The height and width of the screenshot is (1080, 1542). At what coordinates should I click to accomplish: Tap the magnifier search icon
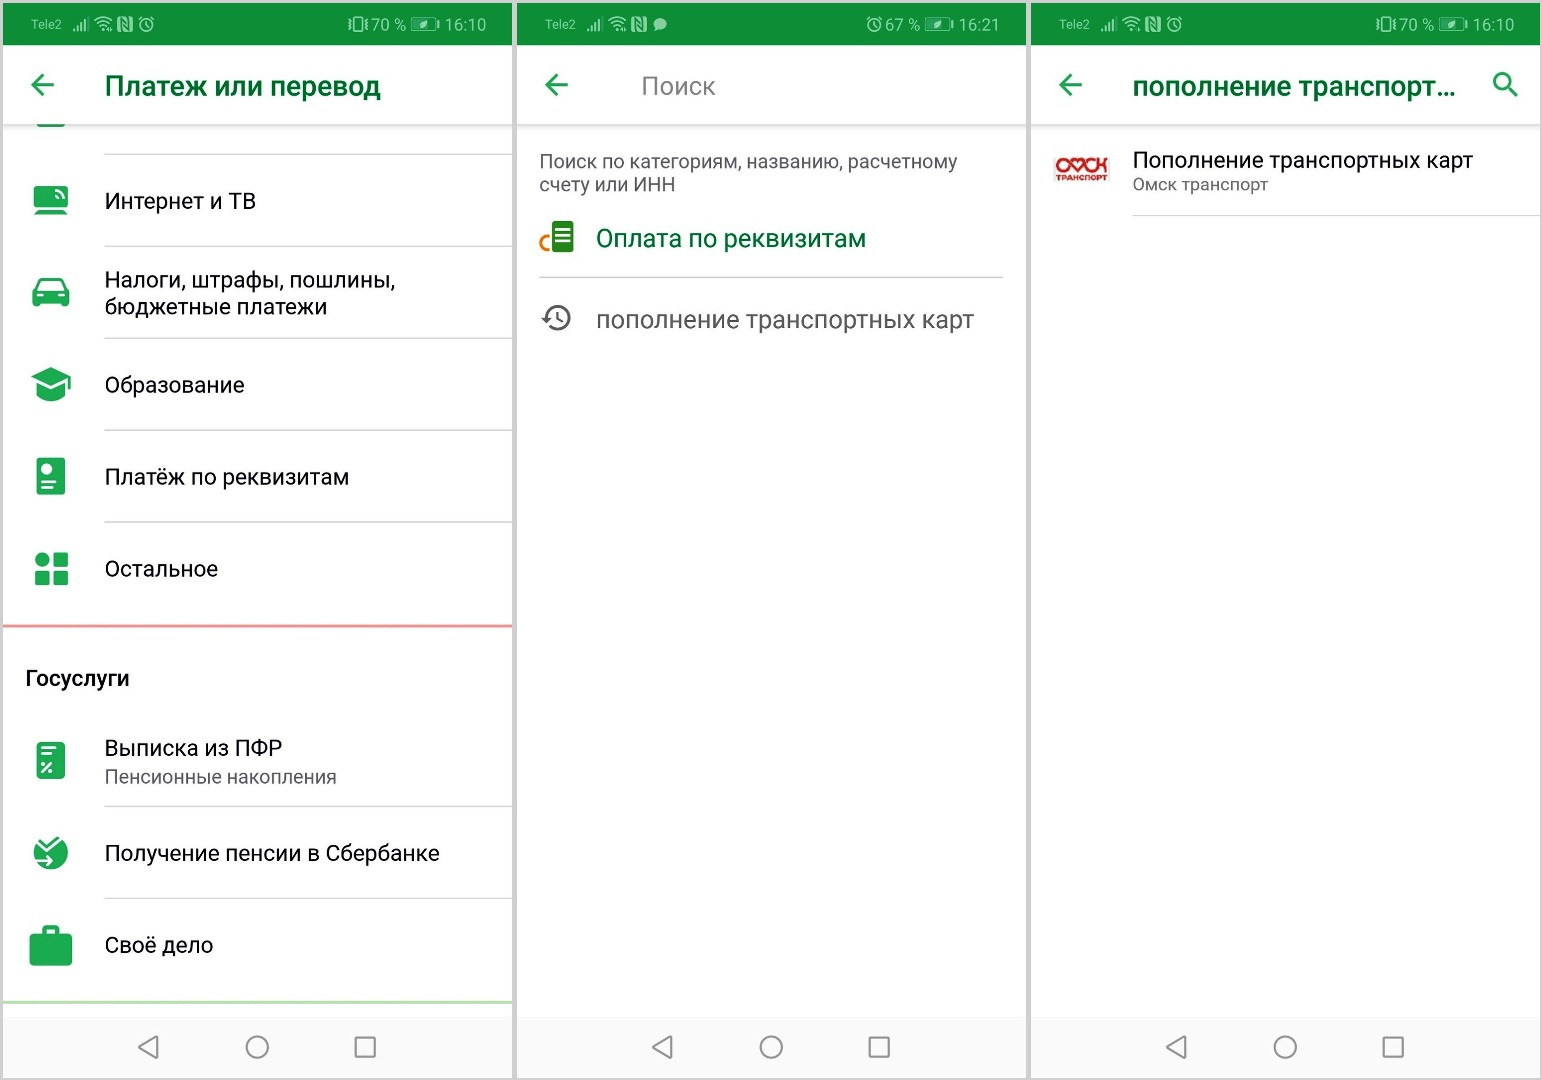[x=1505, y=85]
